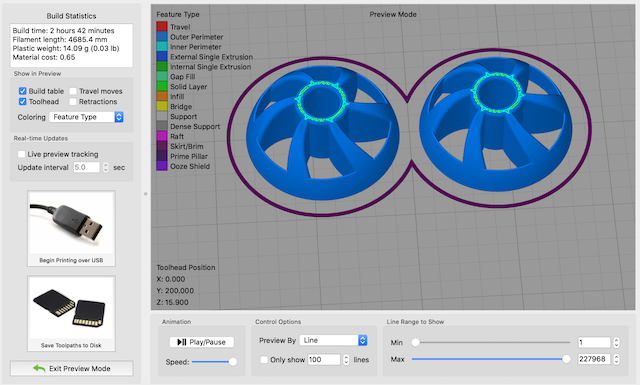Click Begin Printing over USB label
Screen dimensions: 640x385
71,260
